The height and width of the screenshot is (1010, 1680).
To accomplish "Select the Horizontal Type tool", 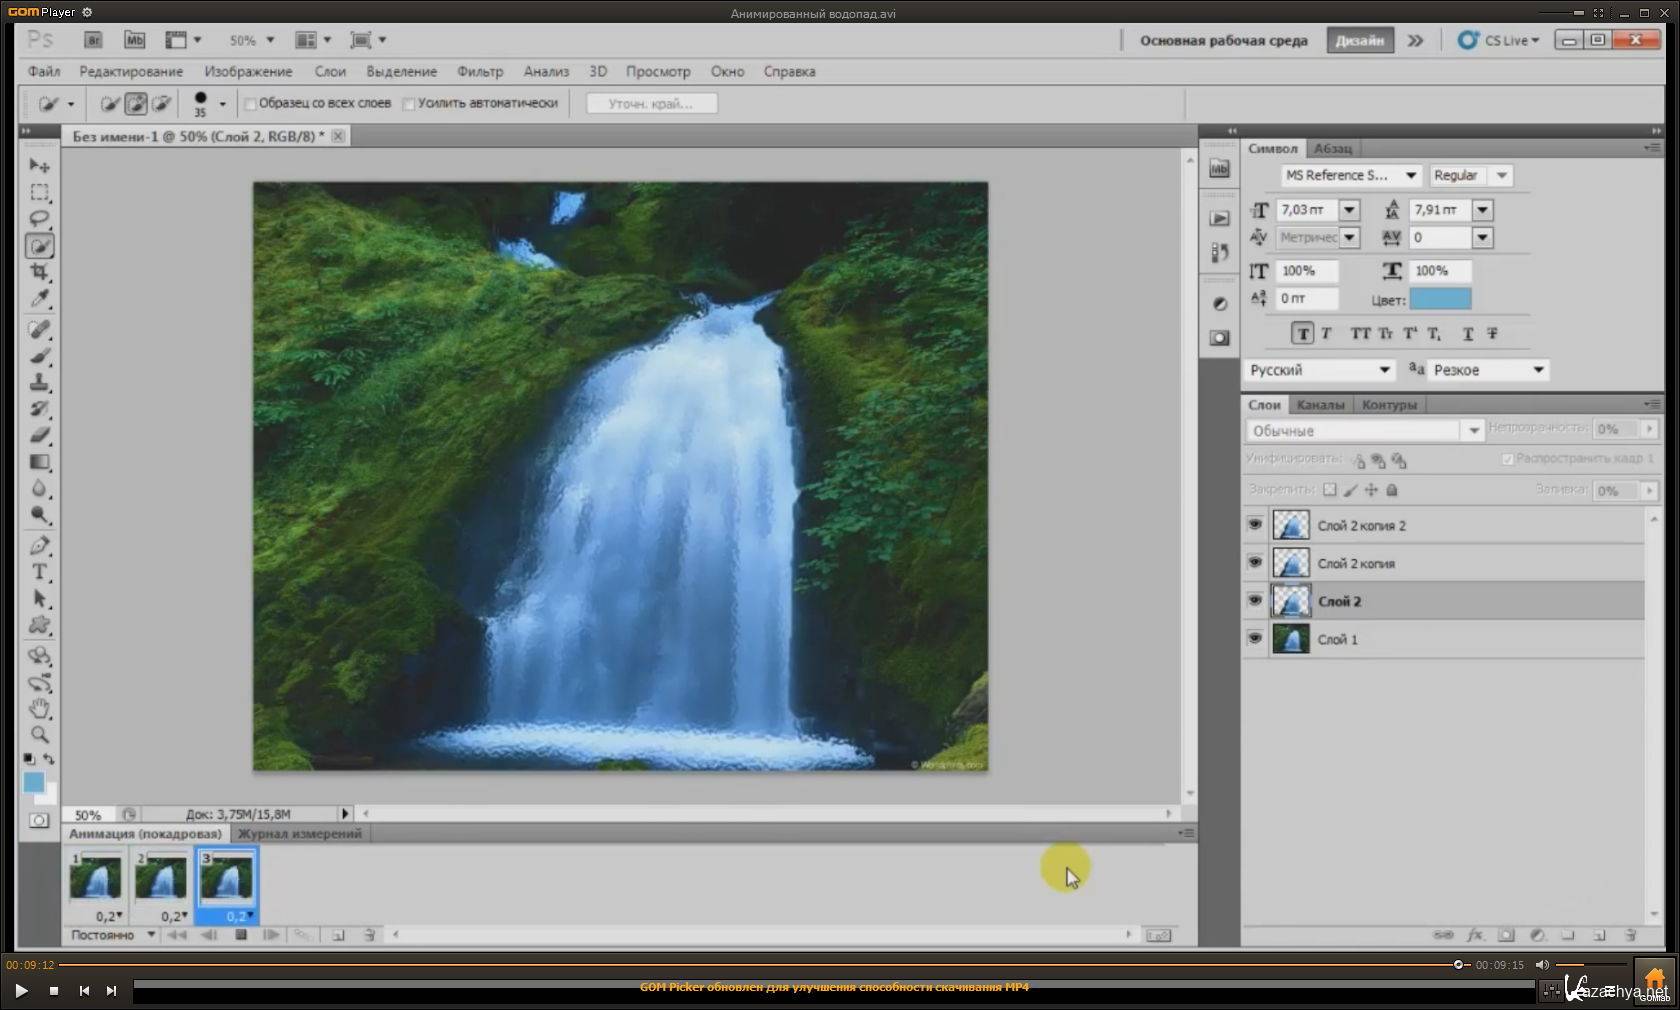I will [39, 572].
